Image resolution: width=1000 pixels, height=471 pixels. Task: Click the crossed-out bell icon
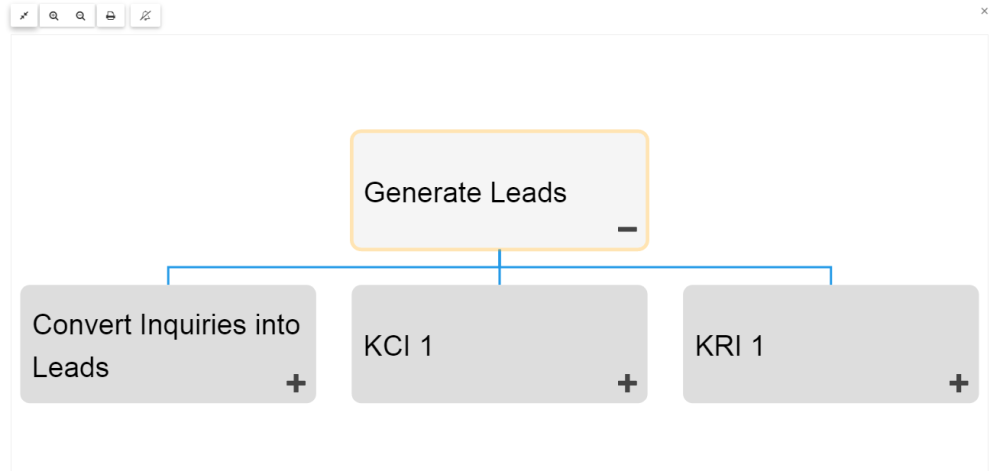click(x=145, y=16)
